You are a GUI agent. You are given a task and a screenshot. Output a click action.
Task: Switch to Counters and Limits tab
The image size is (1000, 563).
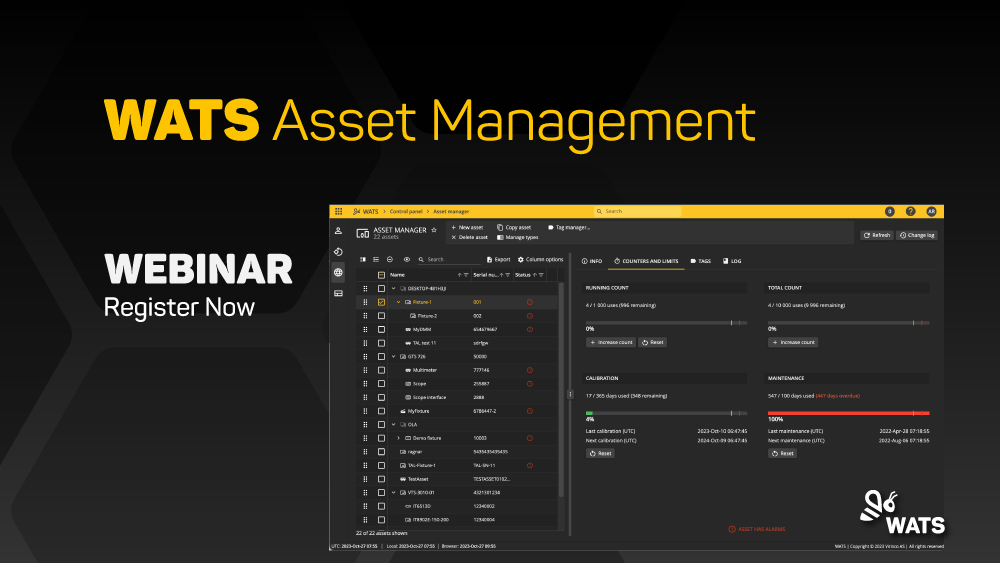click(x=646, y=261)
